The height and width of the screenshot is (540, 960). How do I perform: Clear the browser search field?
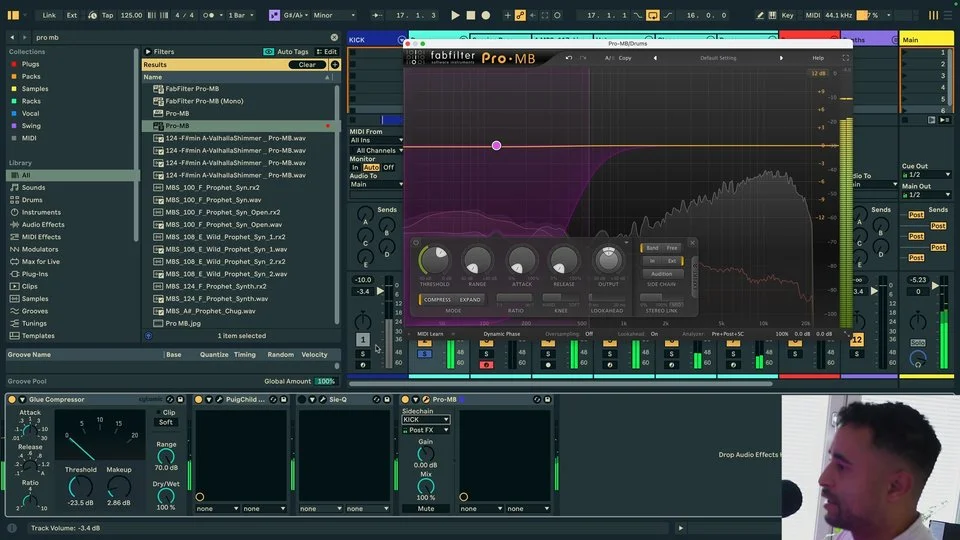pyautogui.click(x=334, y=37)
